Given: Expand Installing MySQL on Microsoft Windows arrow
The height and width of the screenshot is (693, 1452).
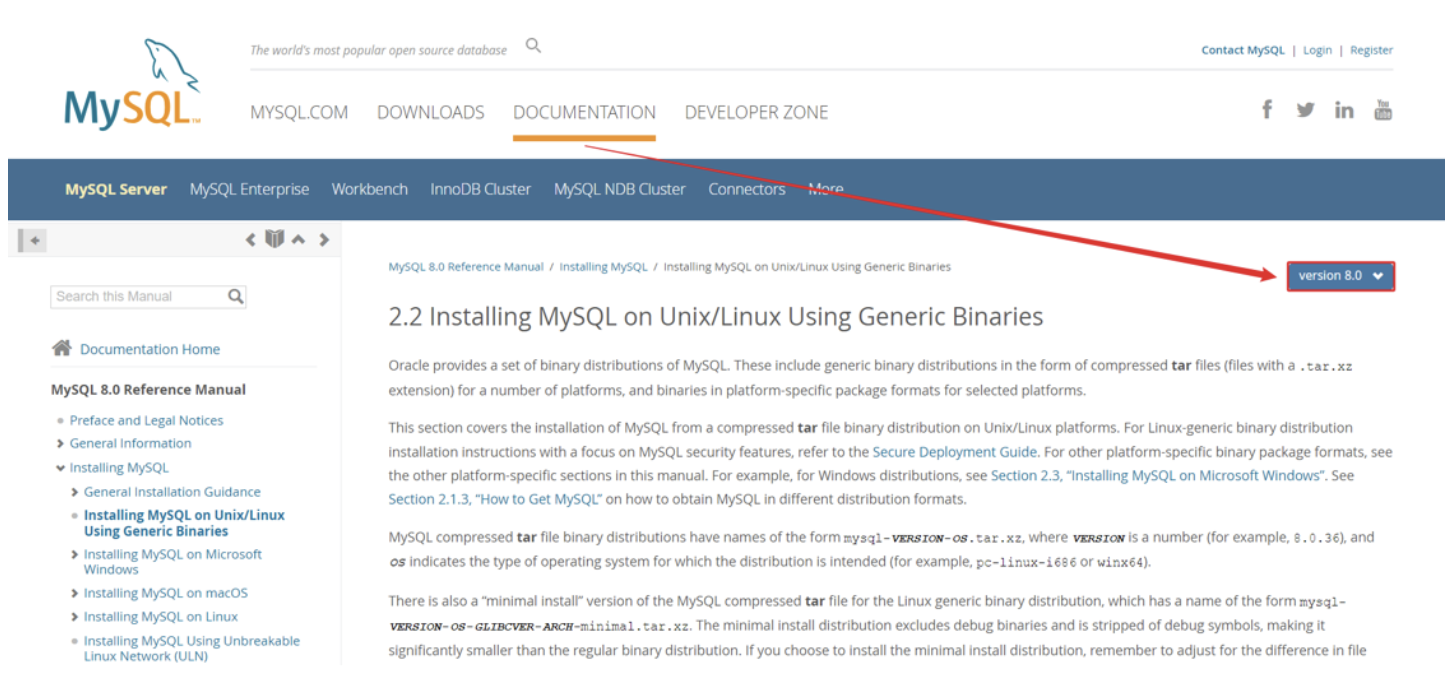Looking at the screenshot, I should coord(75,554).
